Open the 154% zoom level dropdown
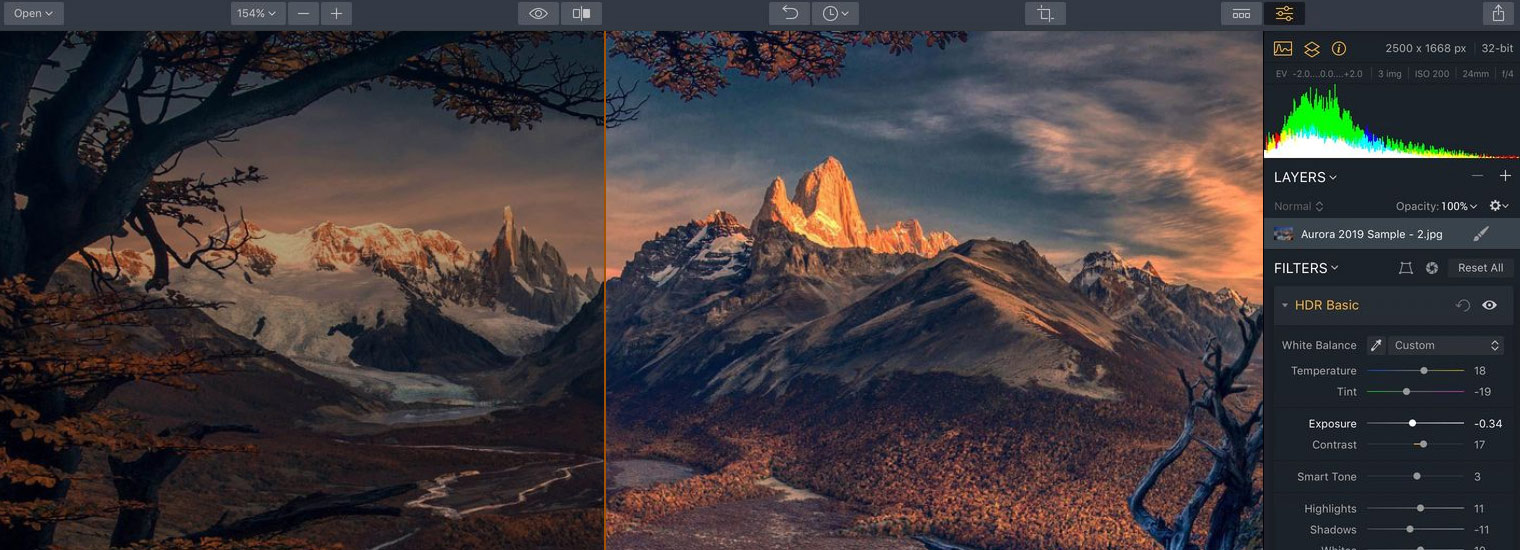 click(258, 14)
